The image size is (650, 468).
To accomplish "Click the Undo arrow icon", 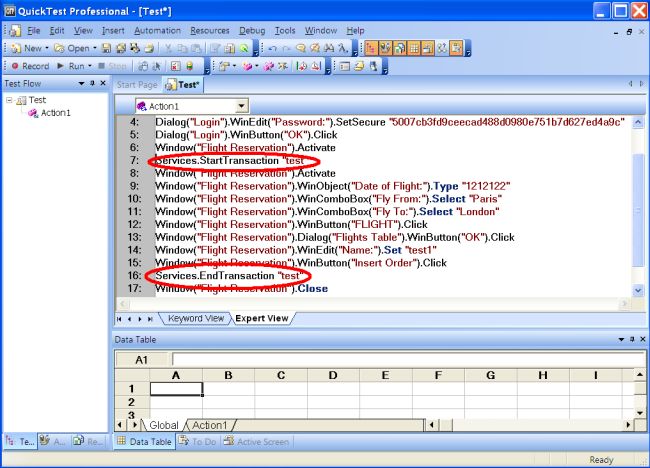I will [272, 48].
